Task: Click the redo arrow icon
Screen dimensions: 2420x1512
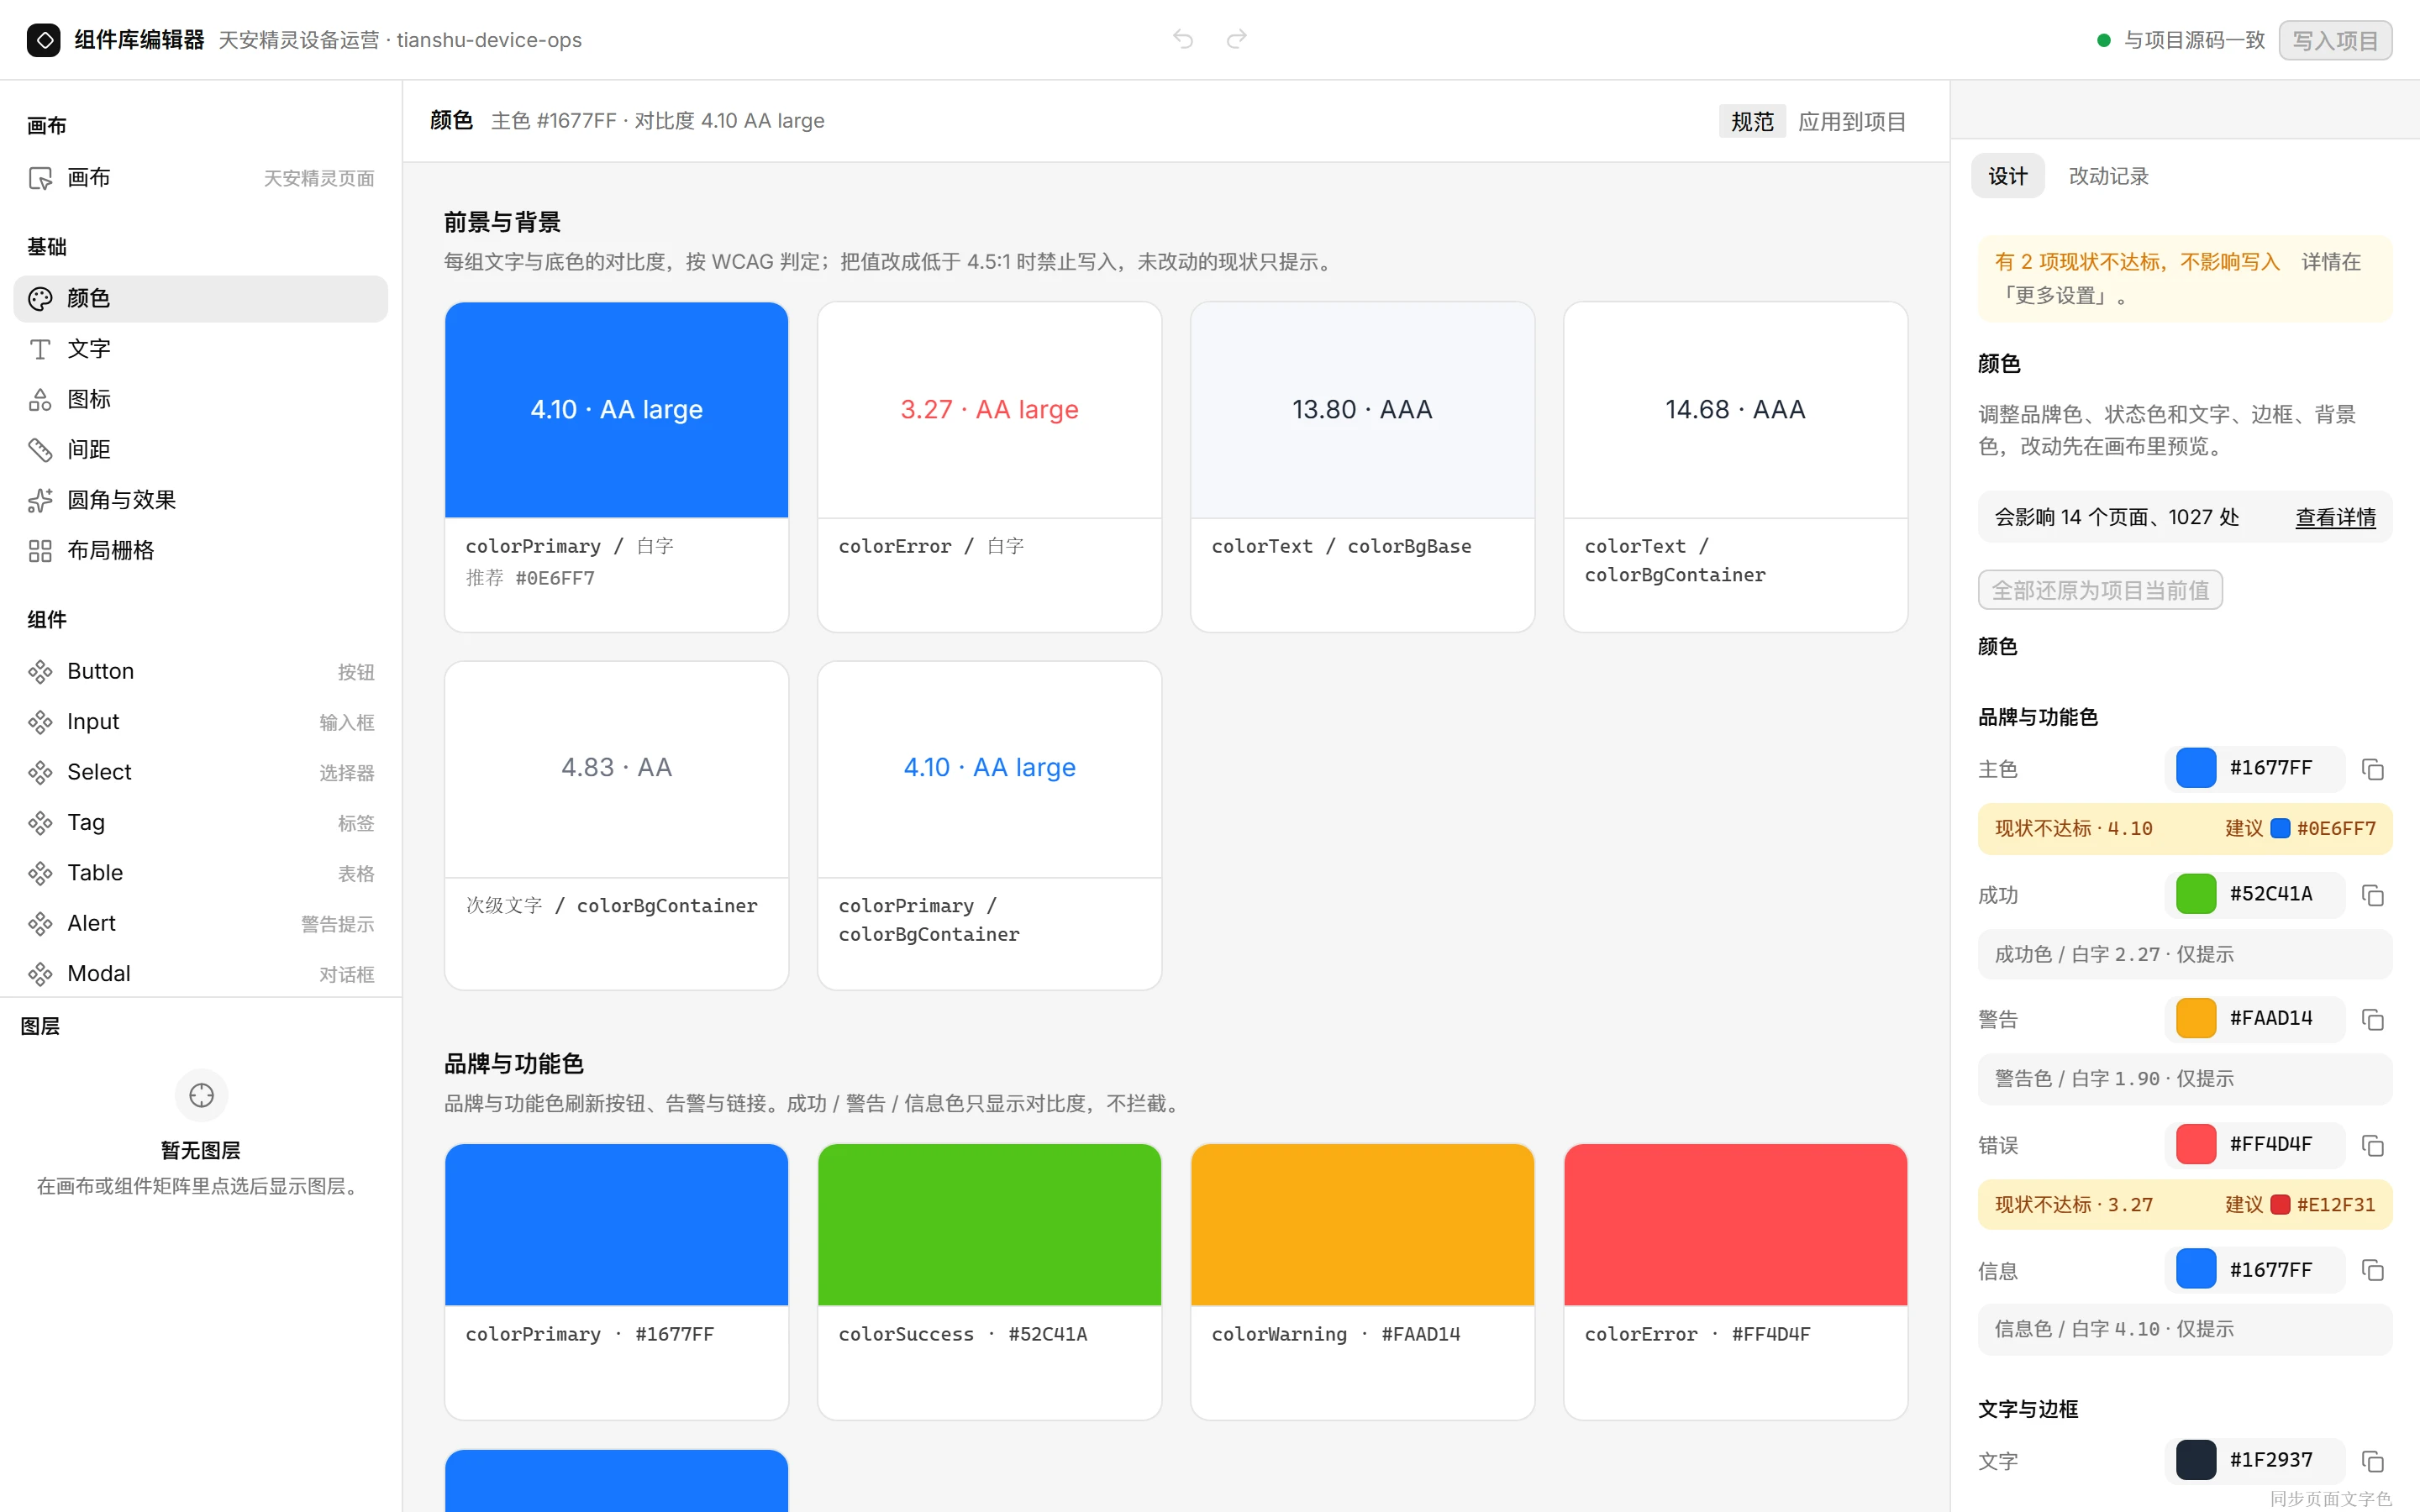Action: coord(1237,39)
